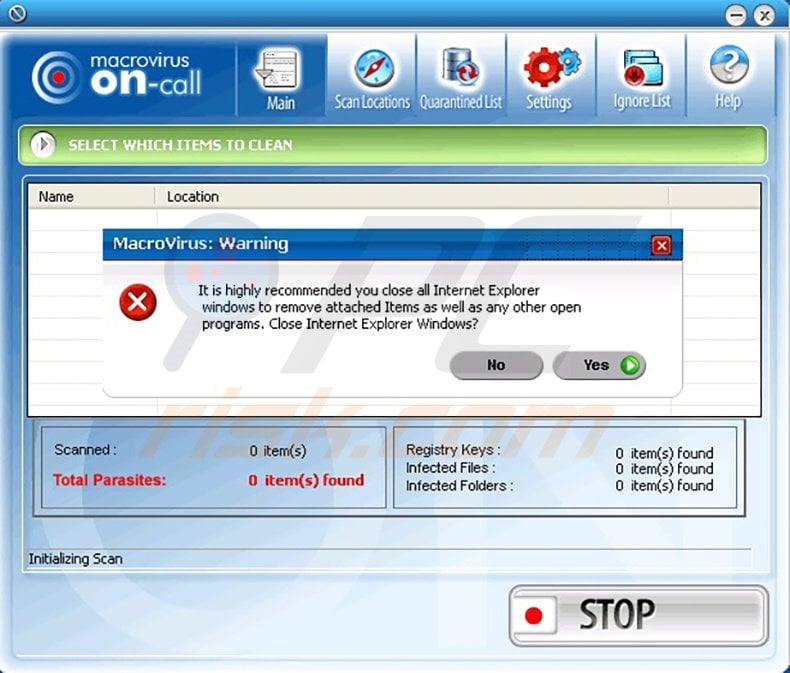
Task: Stop the scan with the STOP button
Action: click(x=638, y=616)
